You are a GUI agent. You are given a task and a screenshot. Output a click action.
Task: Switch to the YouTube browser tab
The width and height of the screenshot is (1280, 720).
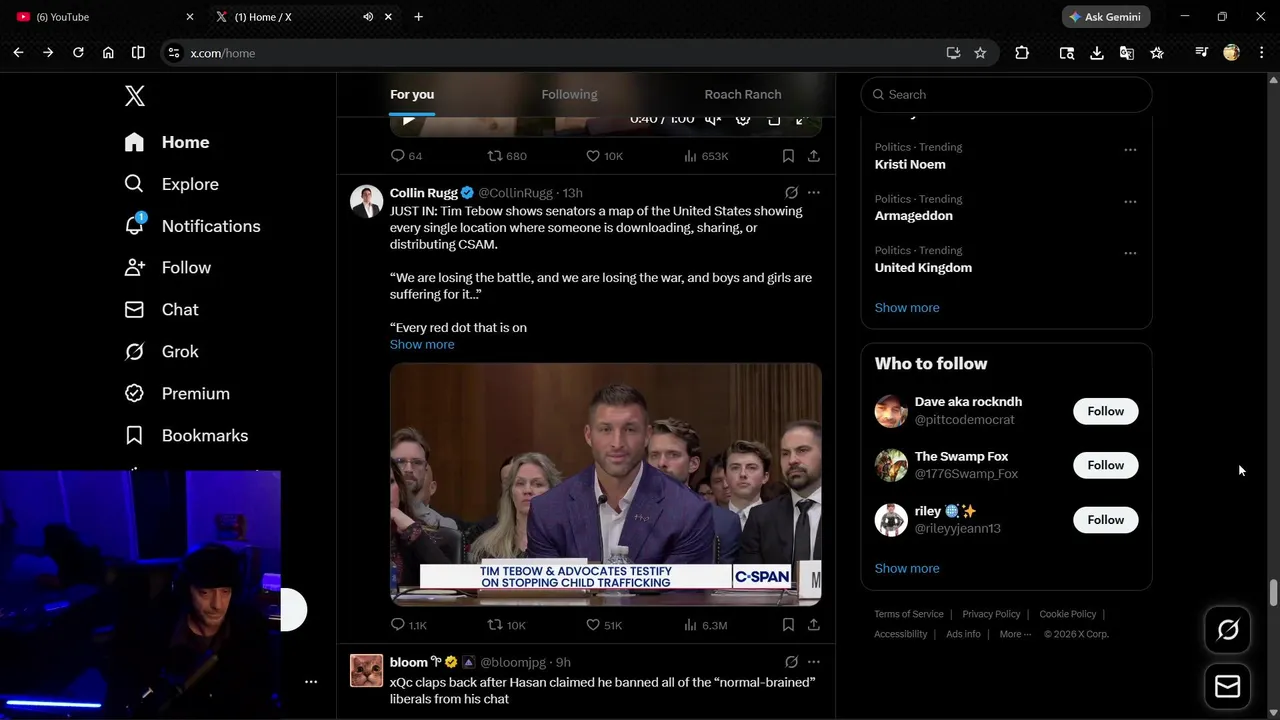tap(104, 17)
